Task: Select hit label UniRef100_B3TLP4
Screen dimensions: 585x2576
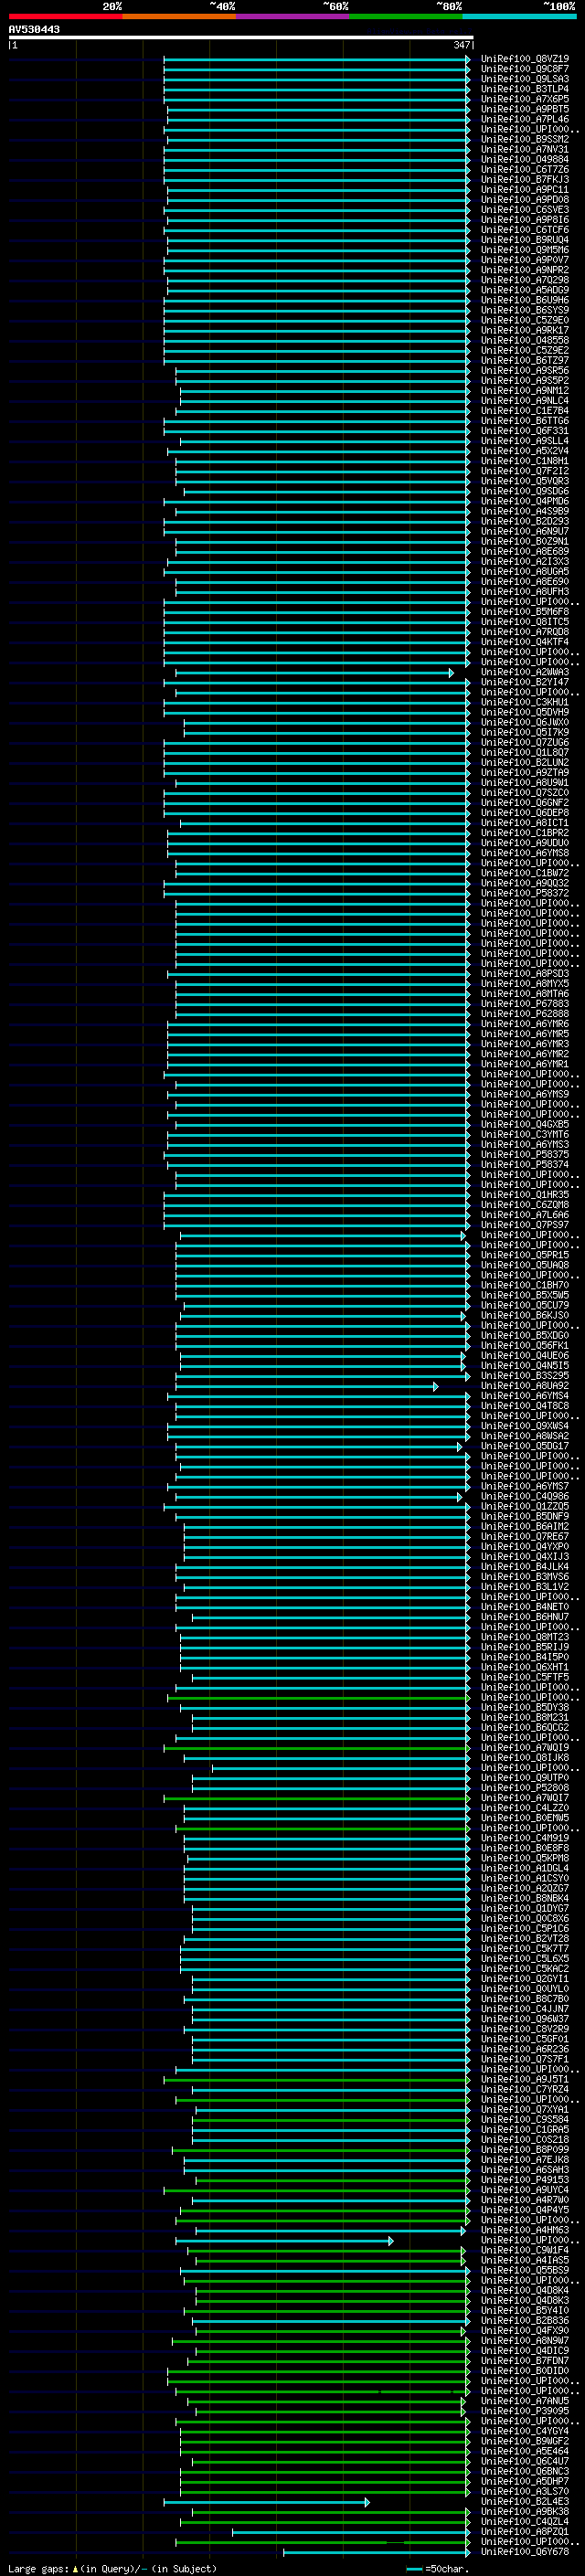Action: (525, 89)
